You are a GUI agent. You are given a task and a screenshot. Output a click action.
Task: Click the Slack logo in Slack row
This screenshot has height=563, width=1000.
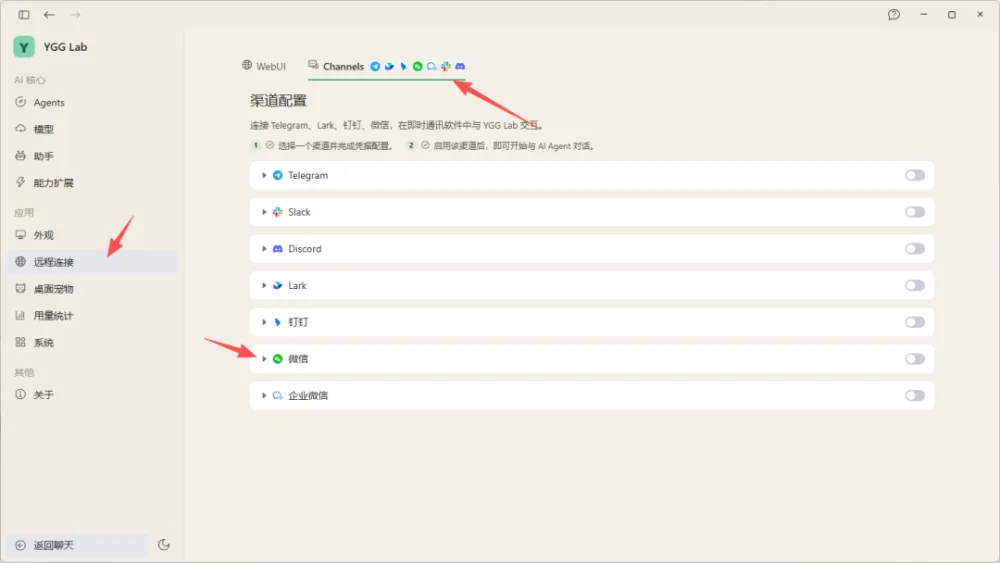point(277,212)
